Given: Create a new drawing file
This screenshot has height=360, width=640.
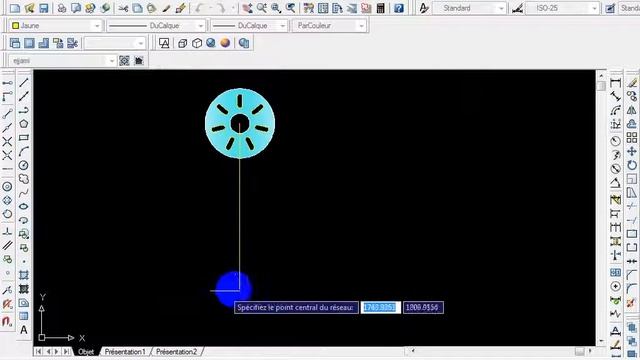Looking at the screenshot, I should 15,8.
